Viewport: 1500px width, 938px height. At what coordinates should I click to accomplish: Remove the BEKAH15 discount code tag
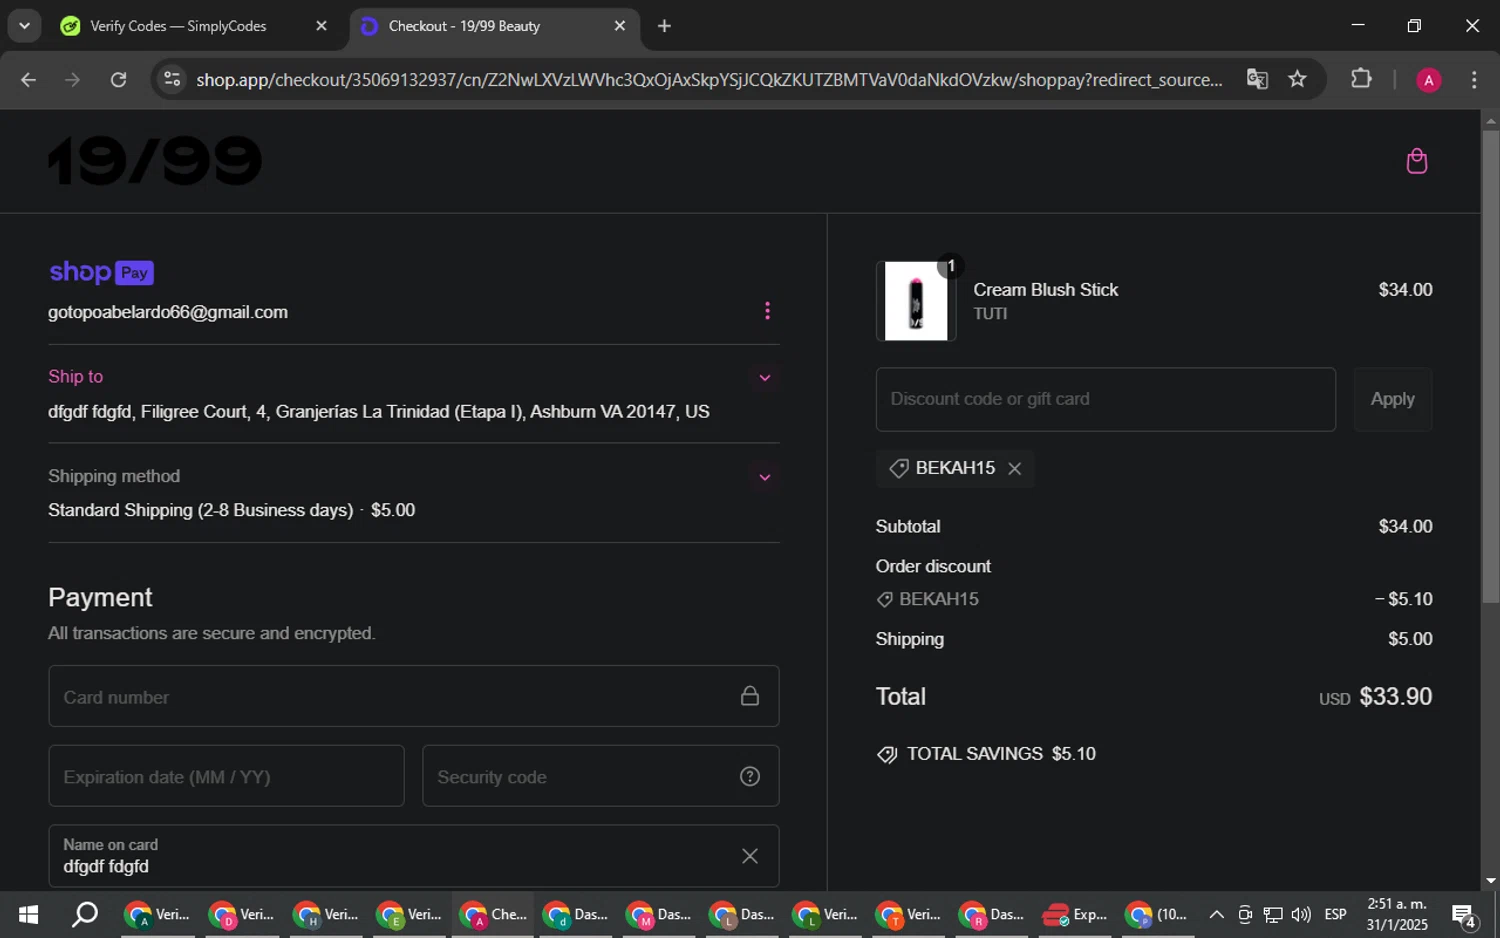[x=1015, y=468]
